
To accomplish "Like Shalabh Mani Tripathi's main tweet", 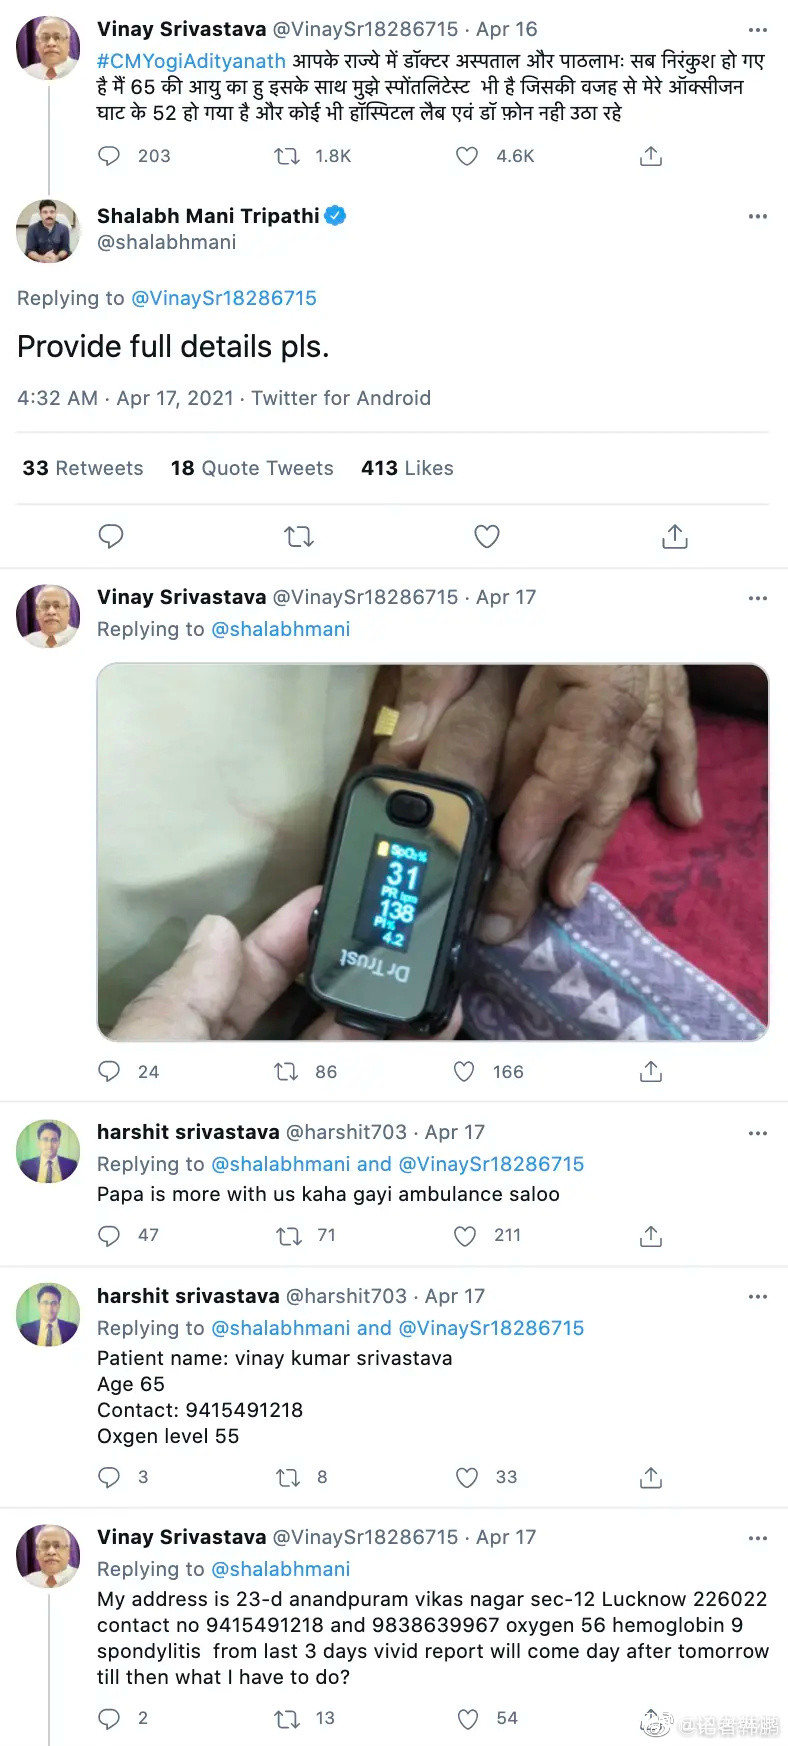I will point(487,537).
